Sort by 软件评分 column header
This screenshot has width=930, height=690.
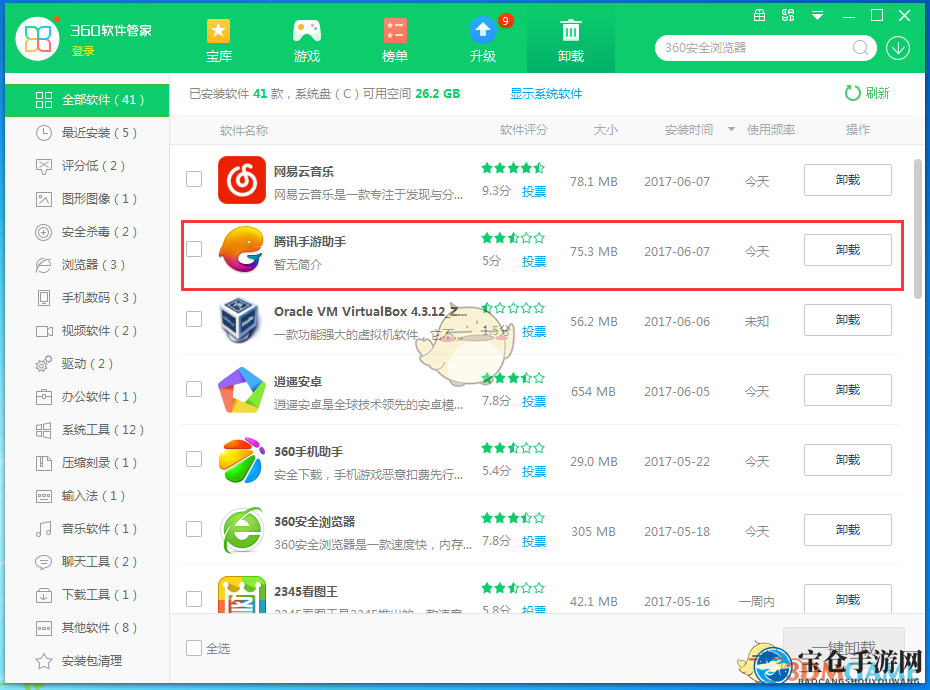pyautogui.click(x=524, y=130)
